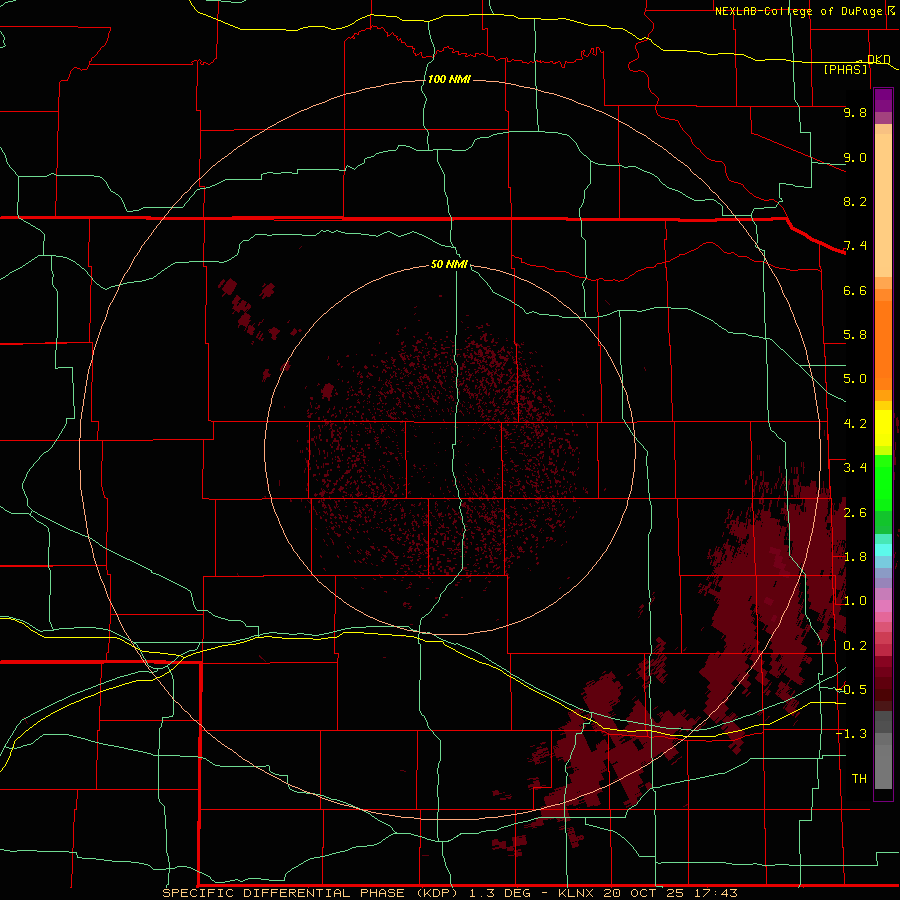Click the pink band near the 1.0 value
This screenshot has width=900, height=900.
pyautogui.click(x=883, y=606)
